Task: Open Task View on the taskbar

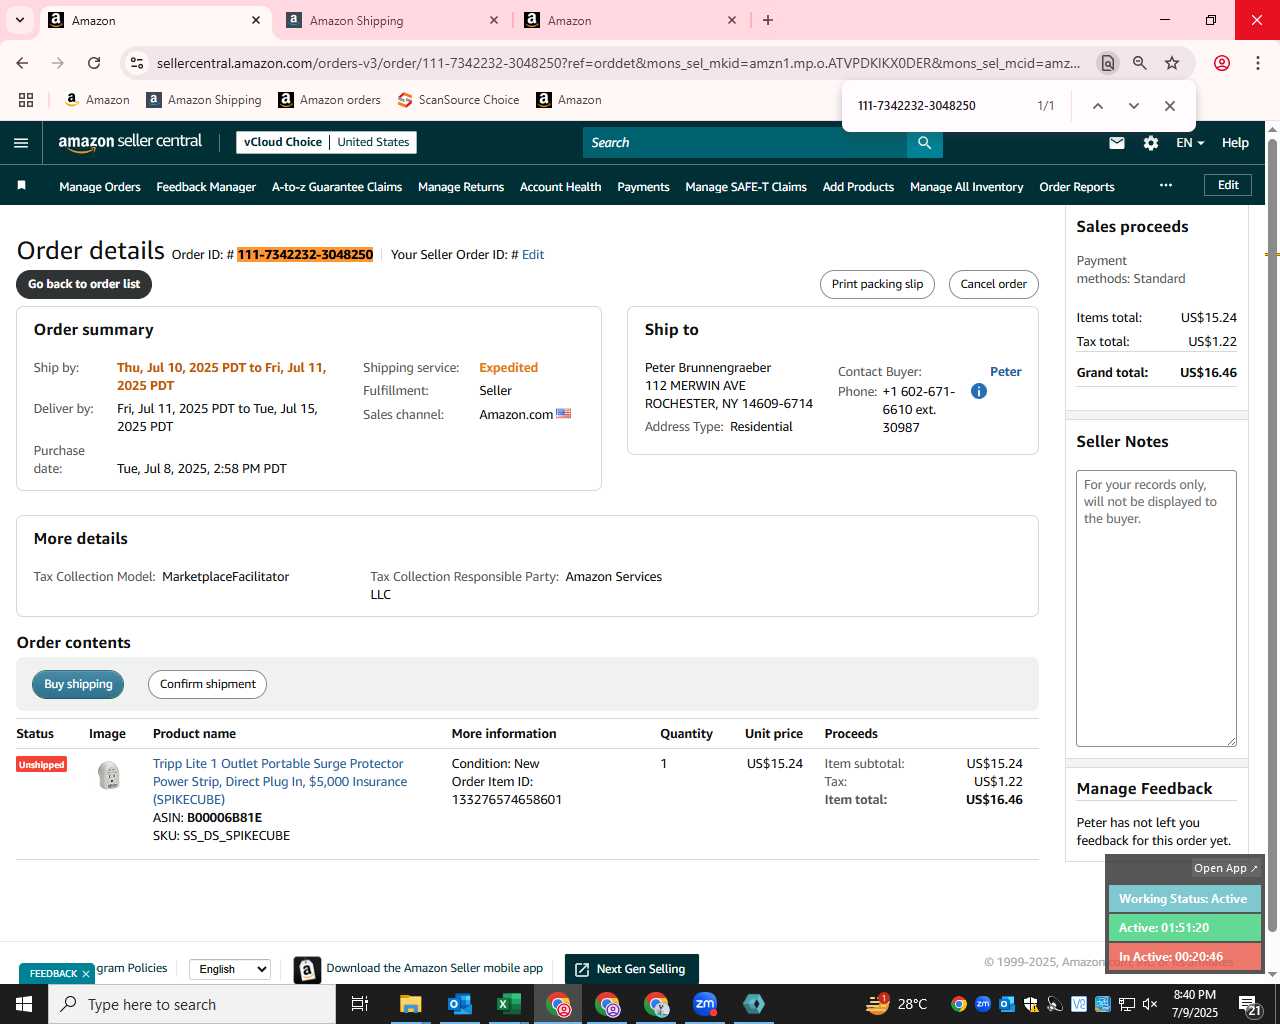Action: [360, 1004]
